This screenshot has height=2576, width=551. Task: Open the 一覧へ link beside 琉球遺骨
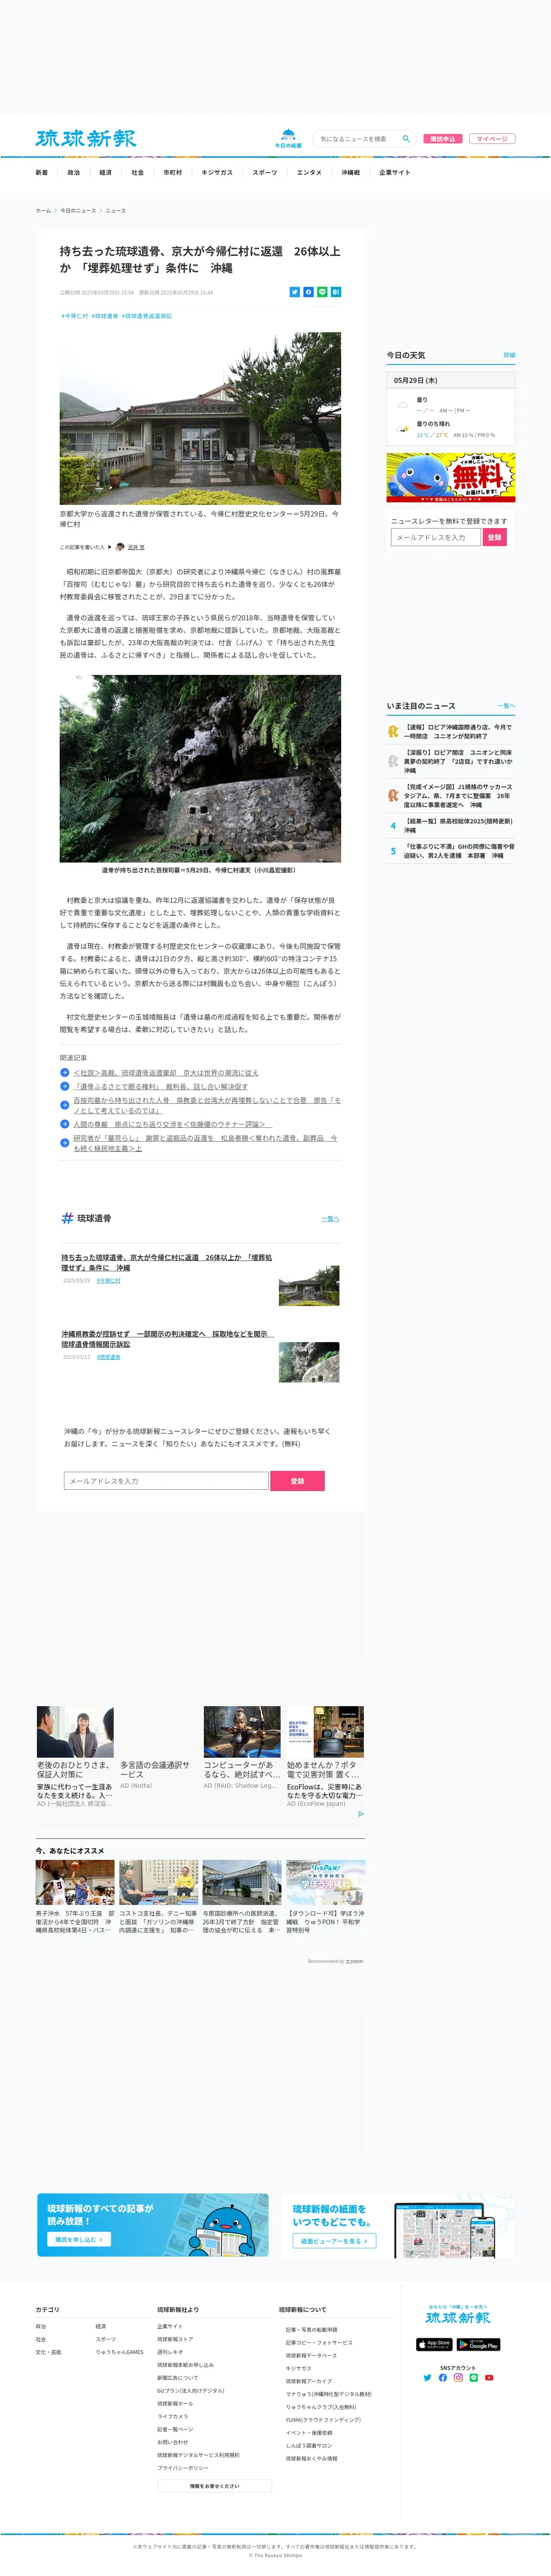(330, 1218)
